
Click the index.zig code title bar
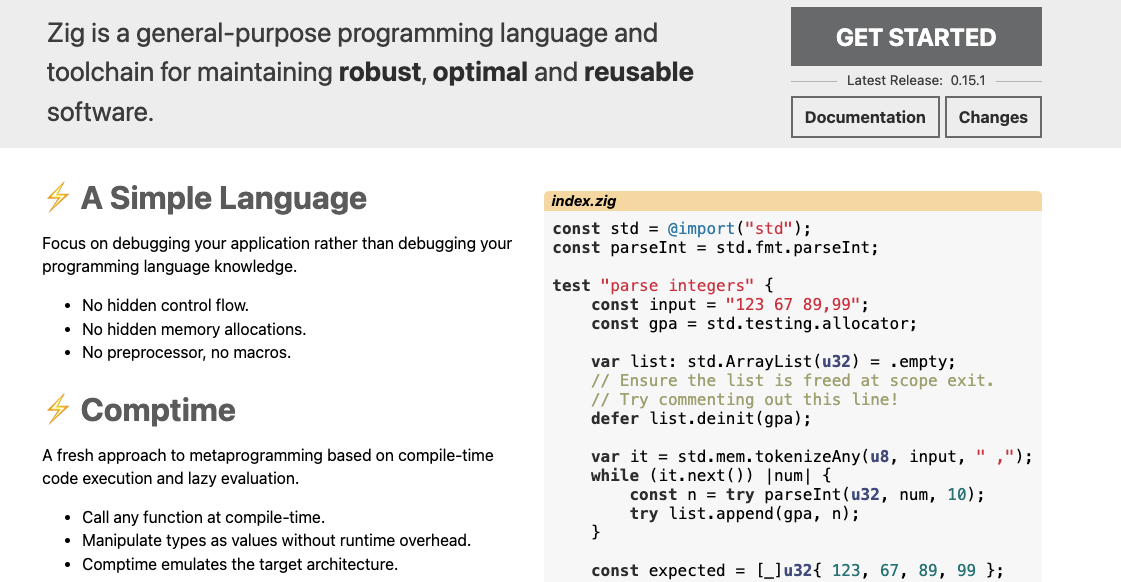click(x=792, y=201)
